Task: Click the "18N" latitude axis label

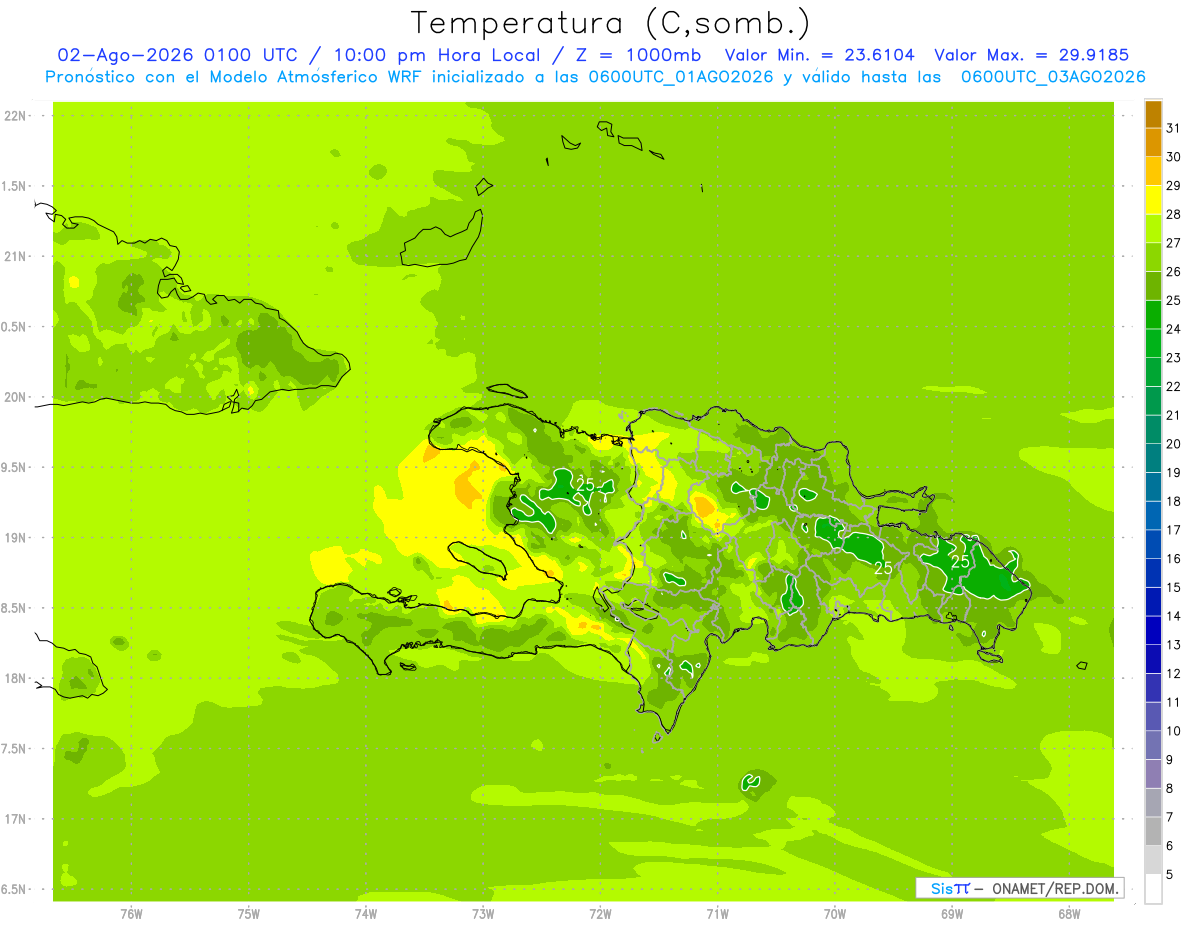Action: coord(14,679)
